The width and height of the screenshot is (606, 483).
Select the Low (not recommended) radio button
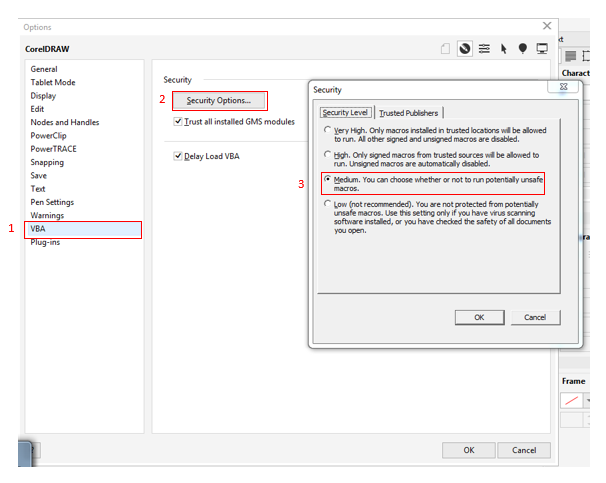click(x=327, y=204)
